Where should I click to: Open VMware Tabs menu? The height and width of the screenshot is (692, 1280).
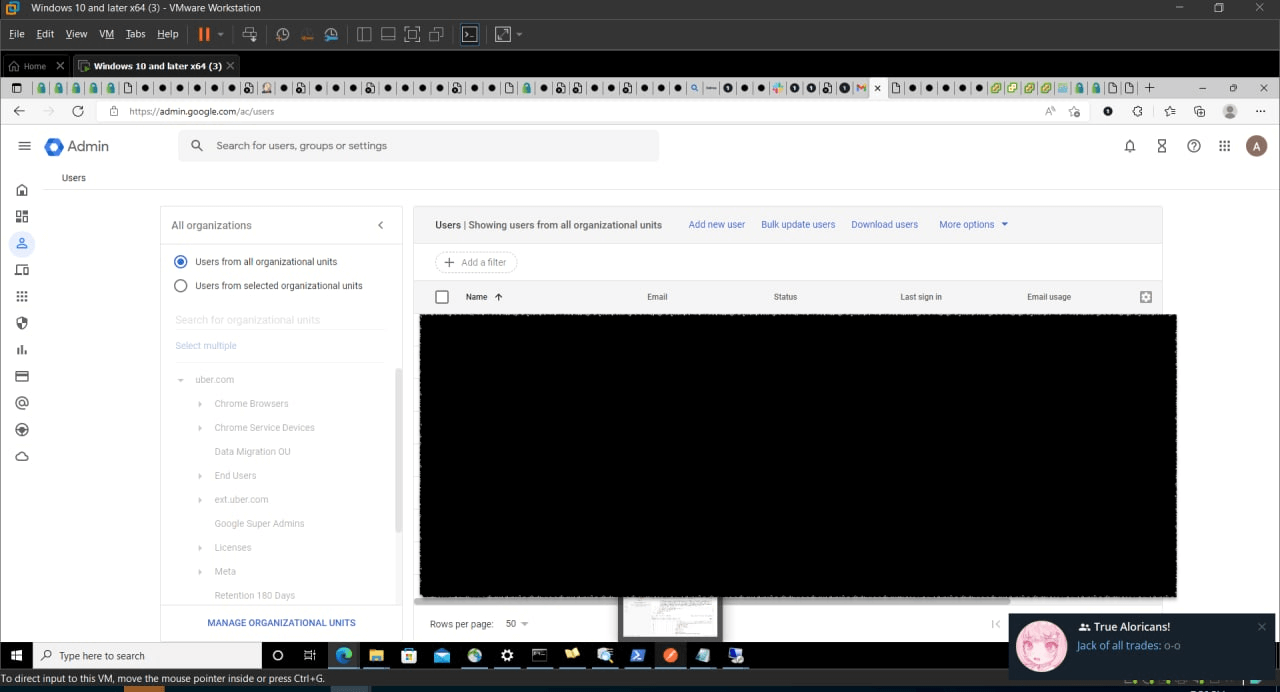pos(136,34)
